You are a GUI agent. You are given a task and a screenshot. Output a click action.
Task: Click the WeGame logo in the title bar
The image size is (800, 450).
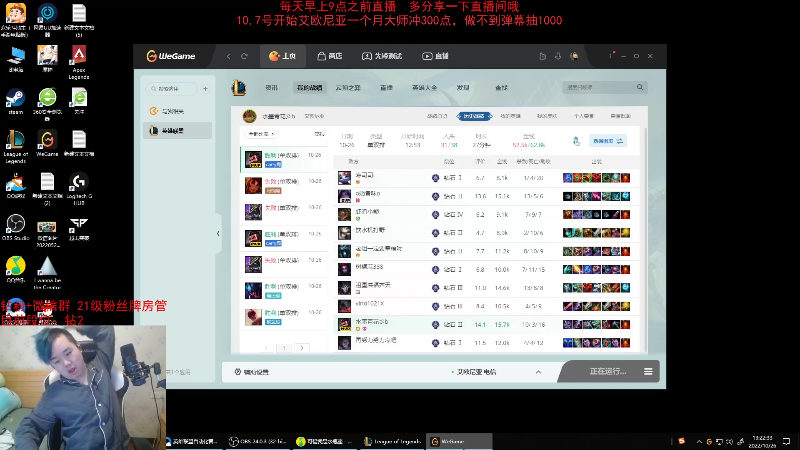point(171,56)
